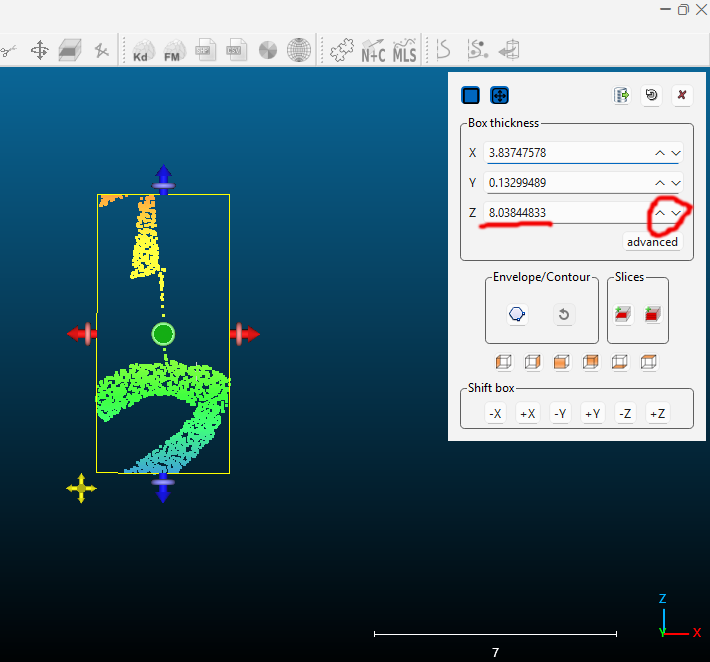Close the cross section tool with the red X

click(x=682, y=95)
